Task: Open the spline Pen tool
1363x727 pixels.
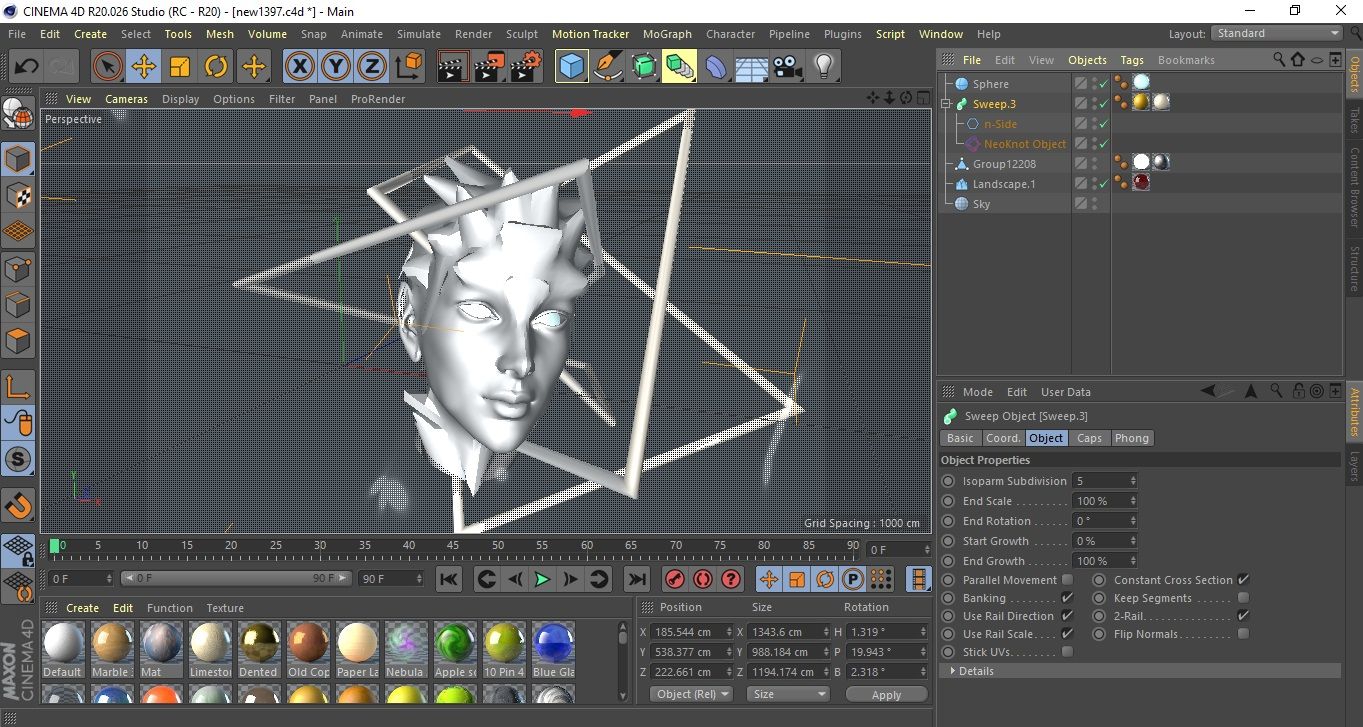Action: pos(608,67)
